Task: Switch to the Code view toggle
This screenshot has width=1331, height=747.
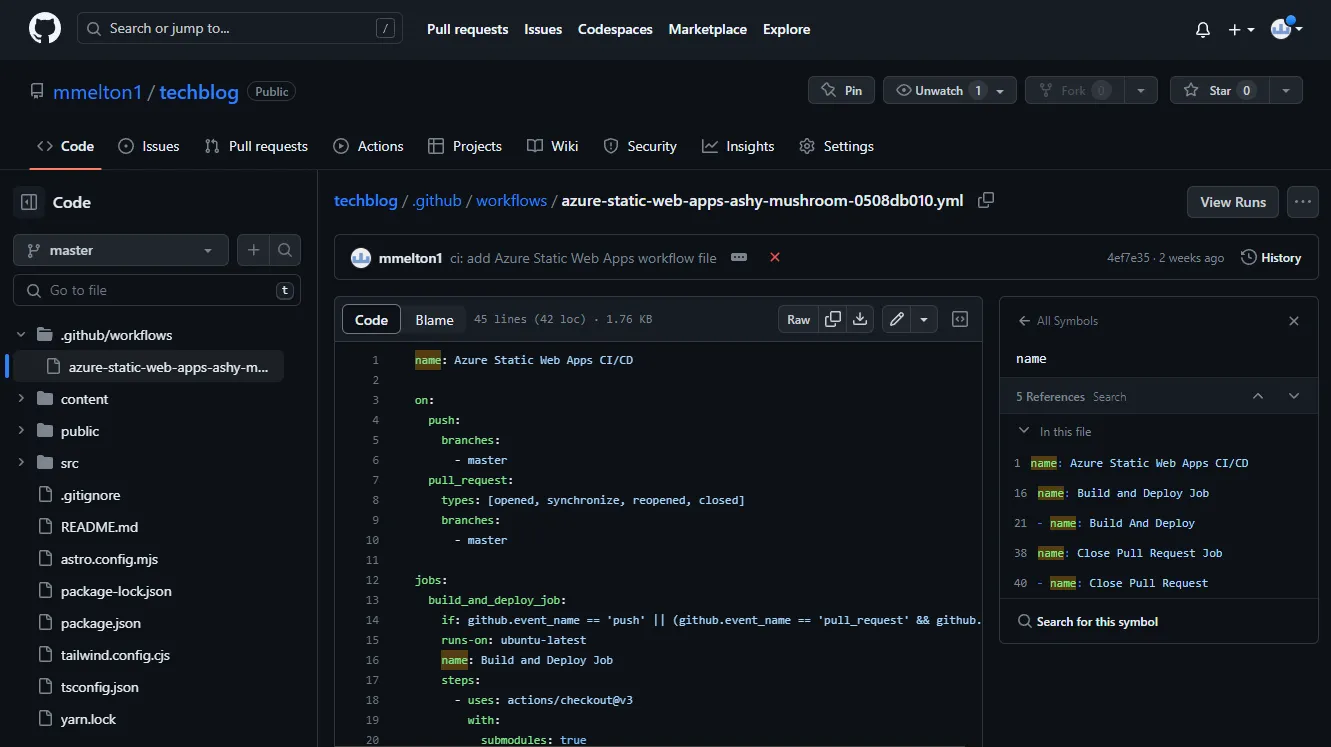Action: tap(371, 320)
